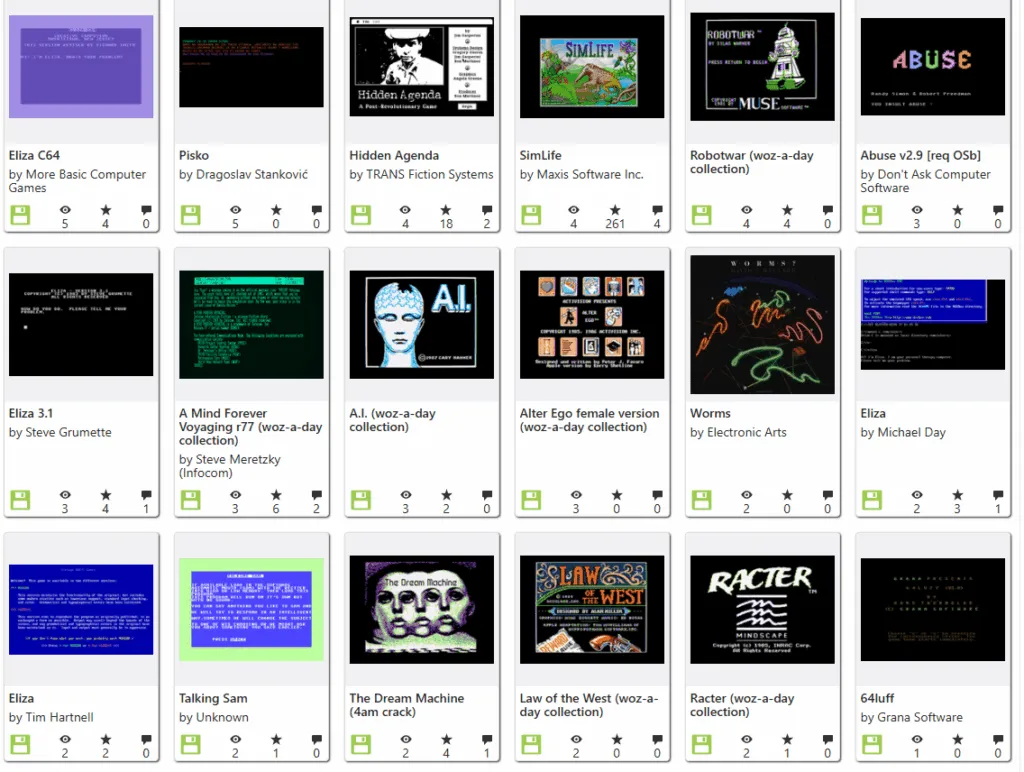Open the Eliza C64 title link
The width and height of the screenshot is (1024, 772).
pyautogui.click(x=34, y=155)
